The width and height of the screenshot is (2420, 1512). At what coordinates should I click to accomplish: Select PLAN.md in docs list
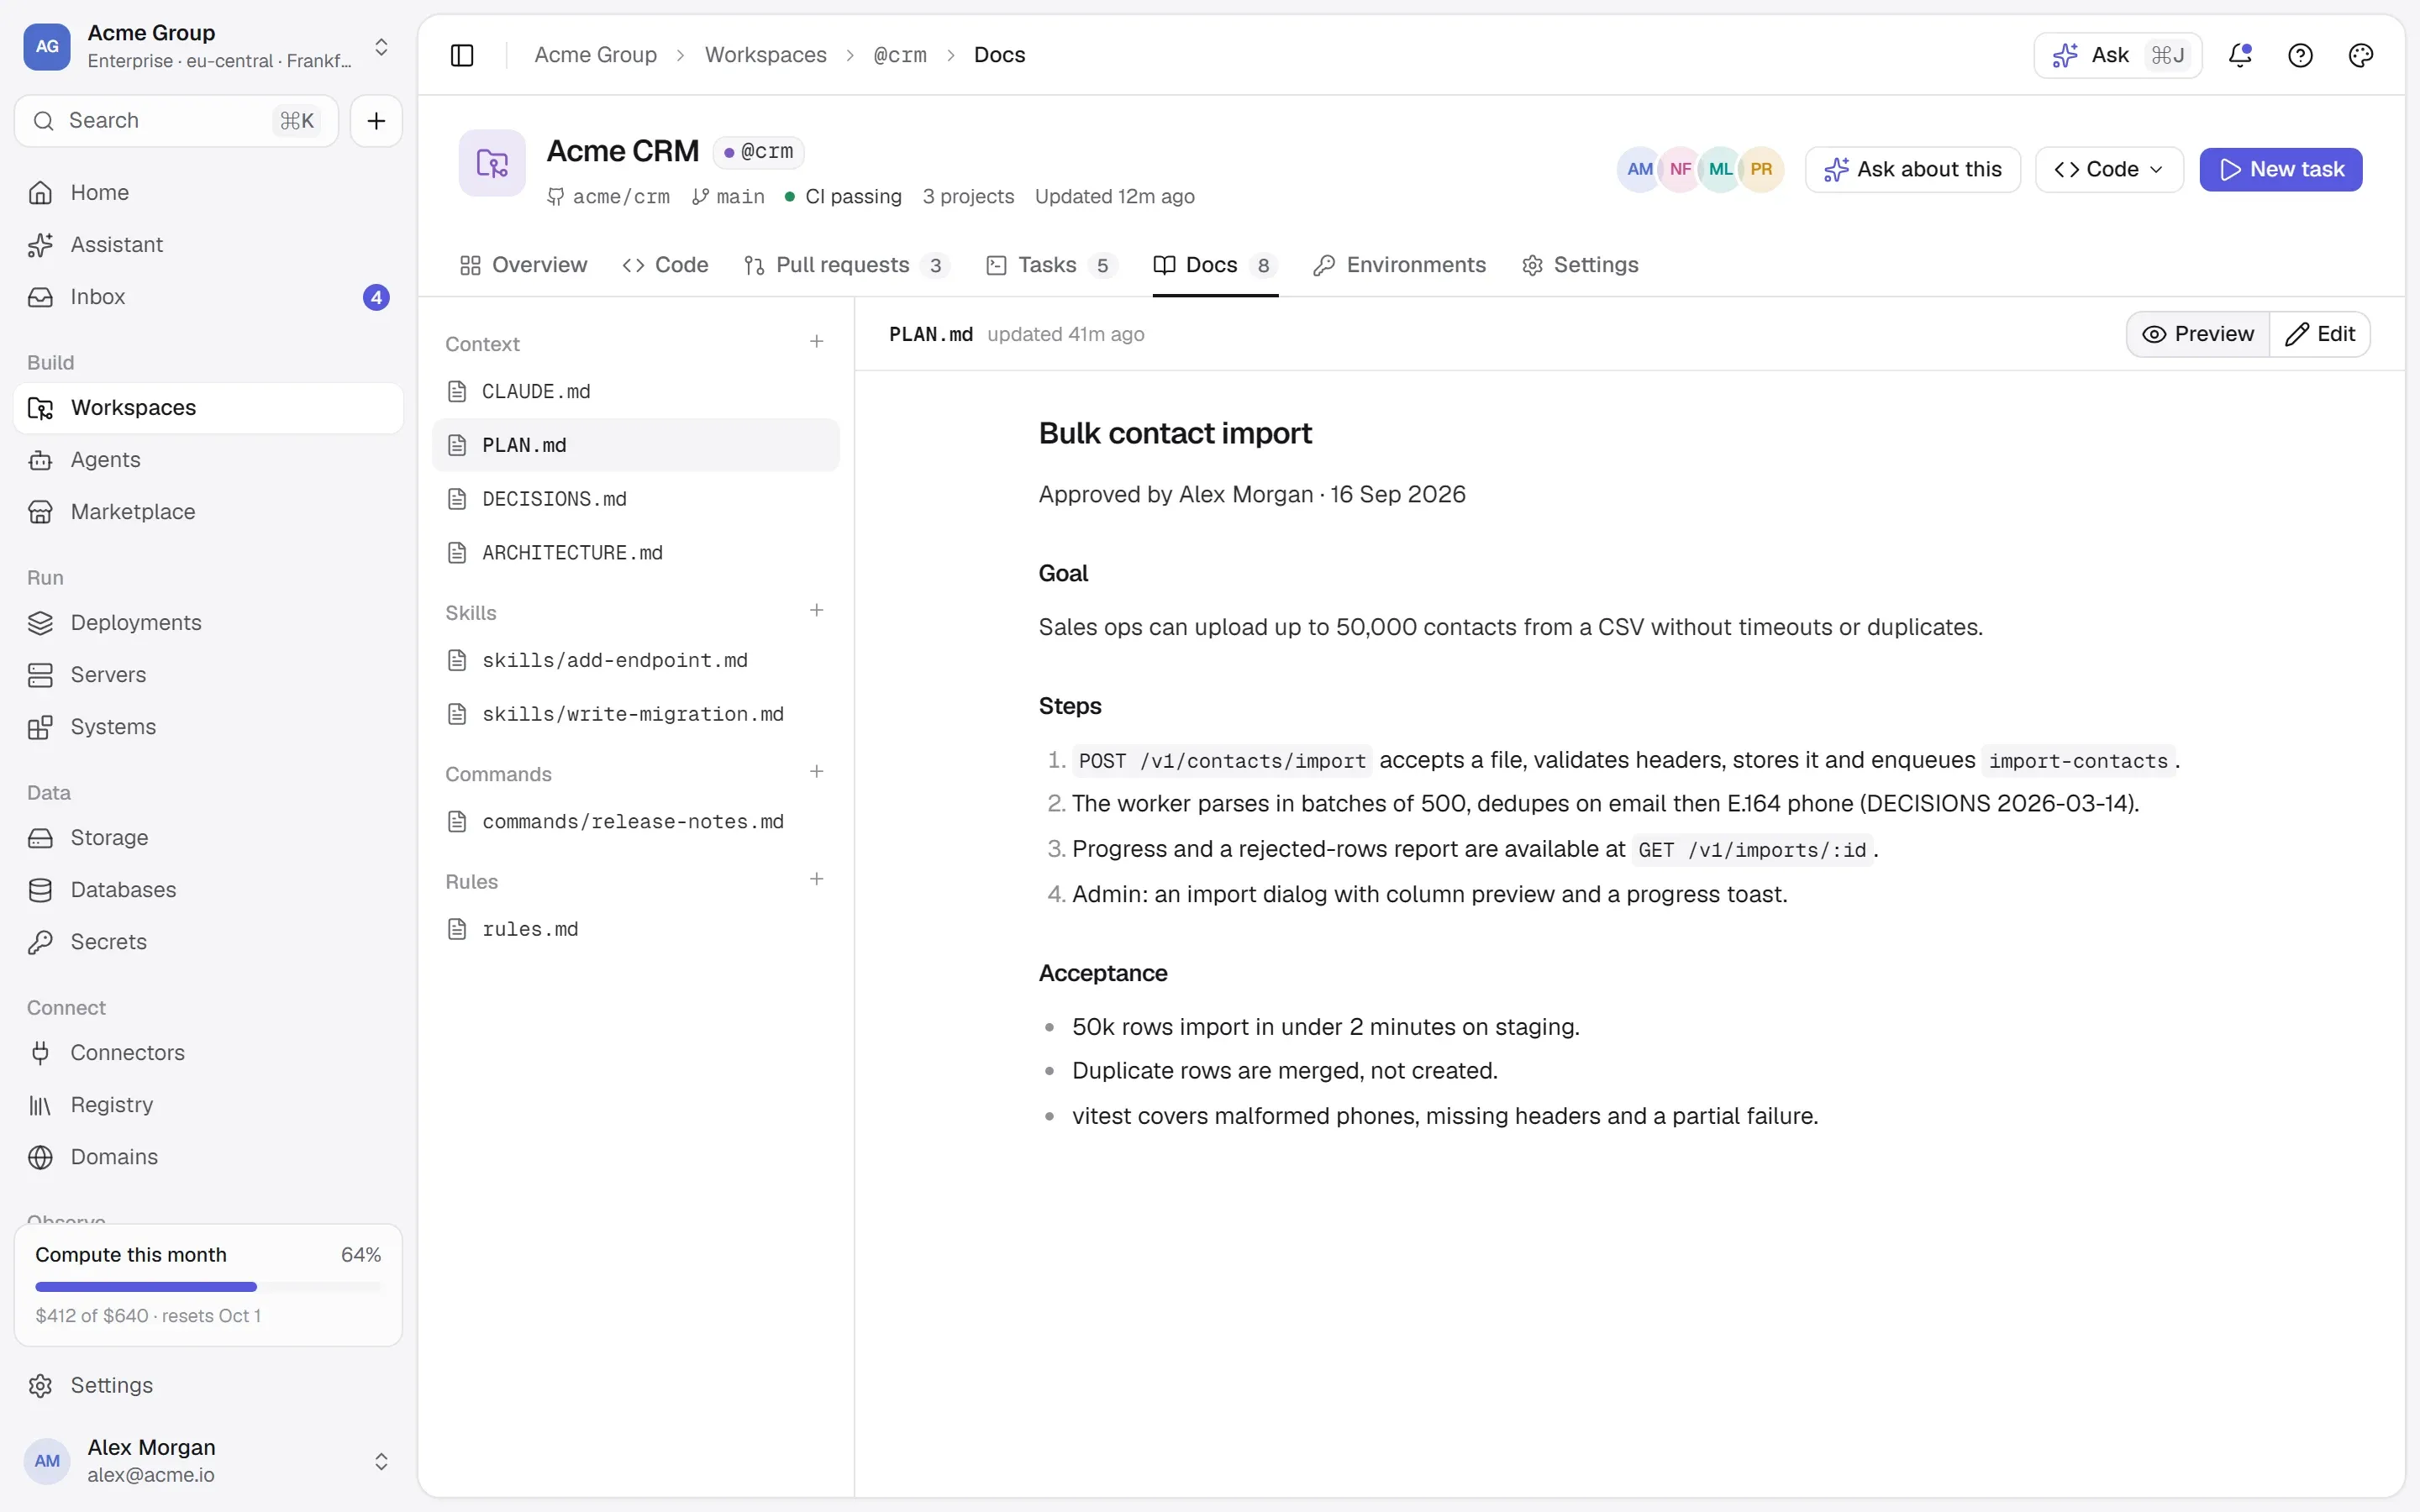pyautogui.click(x=635, y=445)
